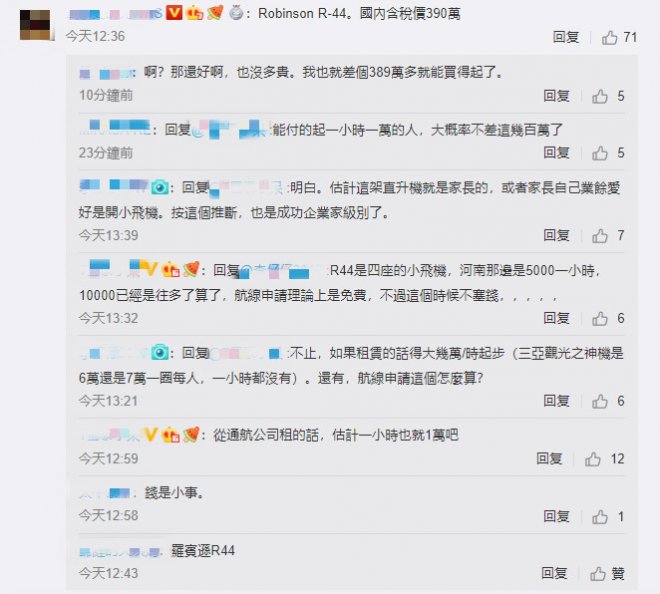Viewport: 660px width, 594px height.
Task: Like the 今天13:32 R44 四座 comment
Action: pos(599,318)
